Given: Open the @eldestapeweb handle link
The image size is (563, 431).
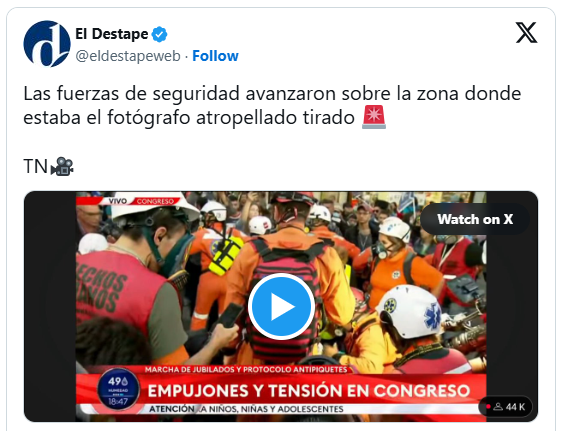Looking at the screenshot, I should coord(128,56).
